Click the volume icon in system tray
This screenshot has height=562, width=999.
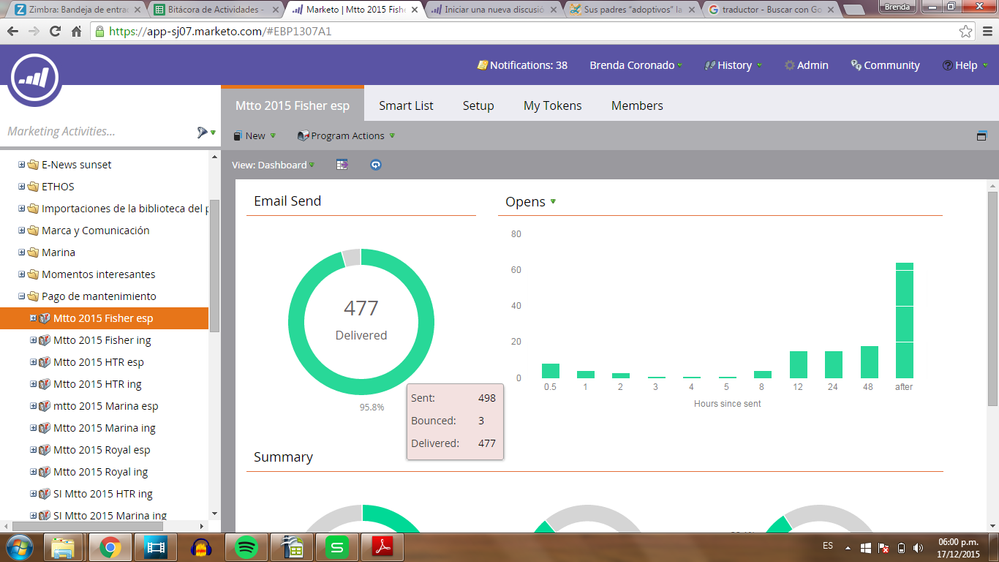click(x=918, y=548)
